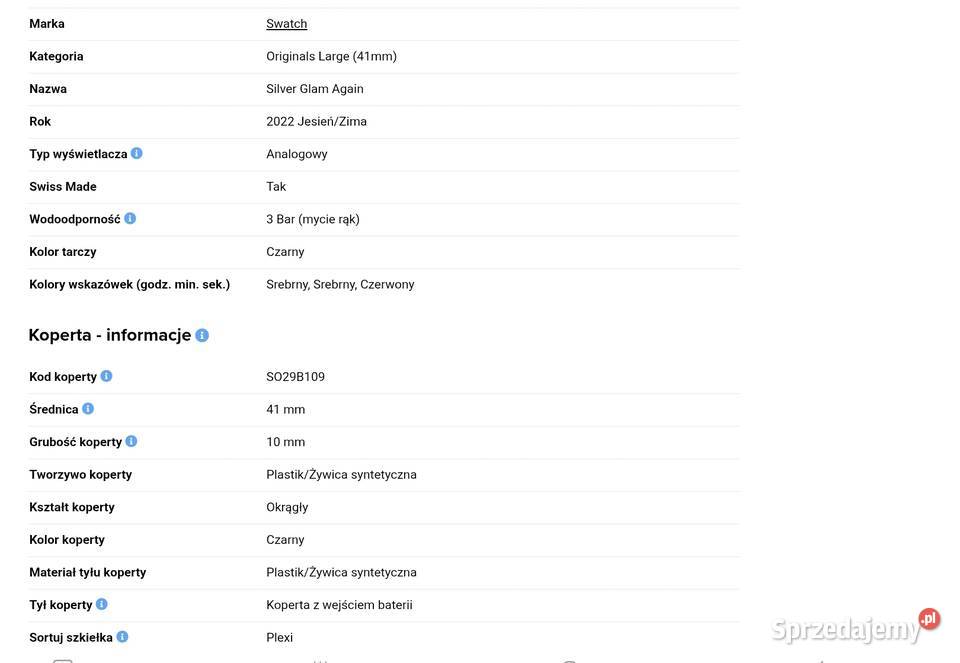The height and width of the screenshot is (663, 960).
Task: Click the Silver Glam Again name value
Action: (x=315, y=89)
